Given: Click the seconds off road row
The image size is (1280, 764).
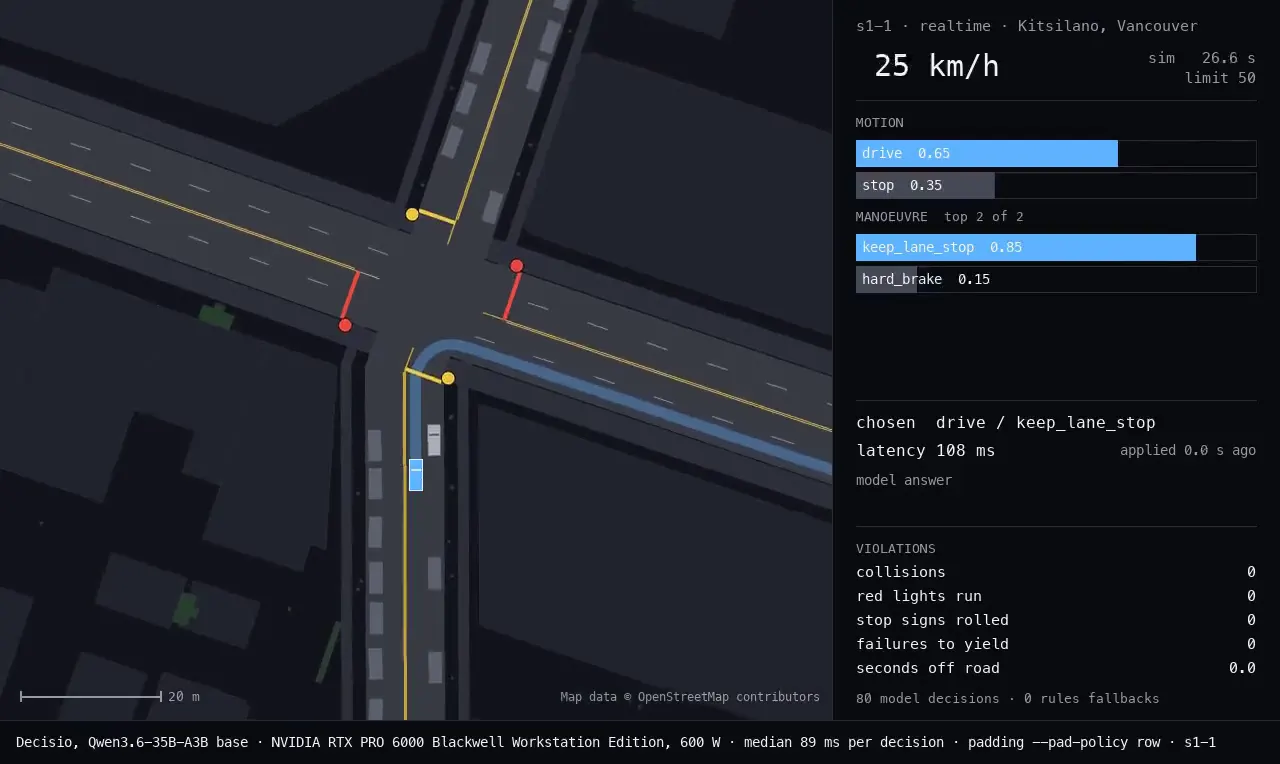Looking at the screenshot, I should coord(1056,668).
